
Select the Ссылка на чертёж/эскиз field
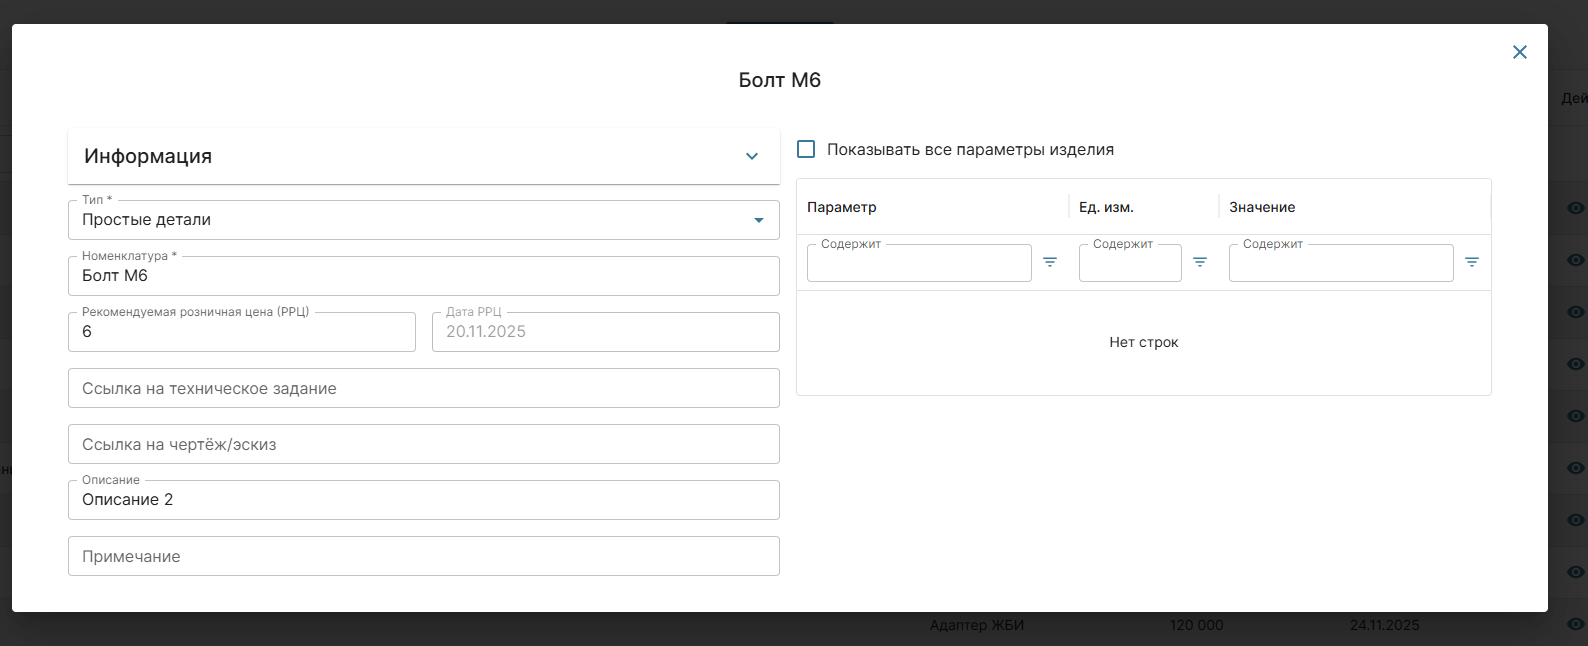[423, 444]
